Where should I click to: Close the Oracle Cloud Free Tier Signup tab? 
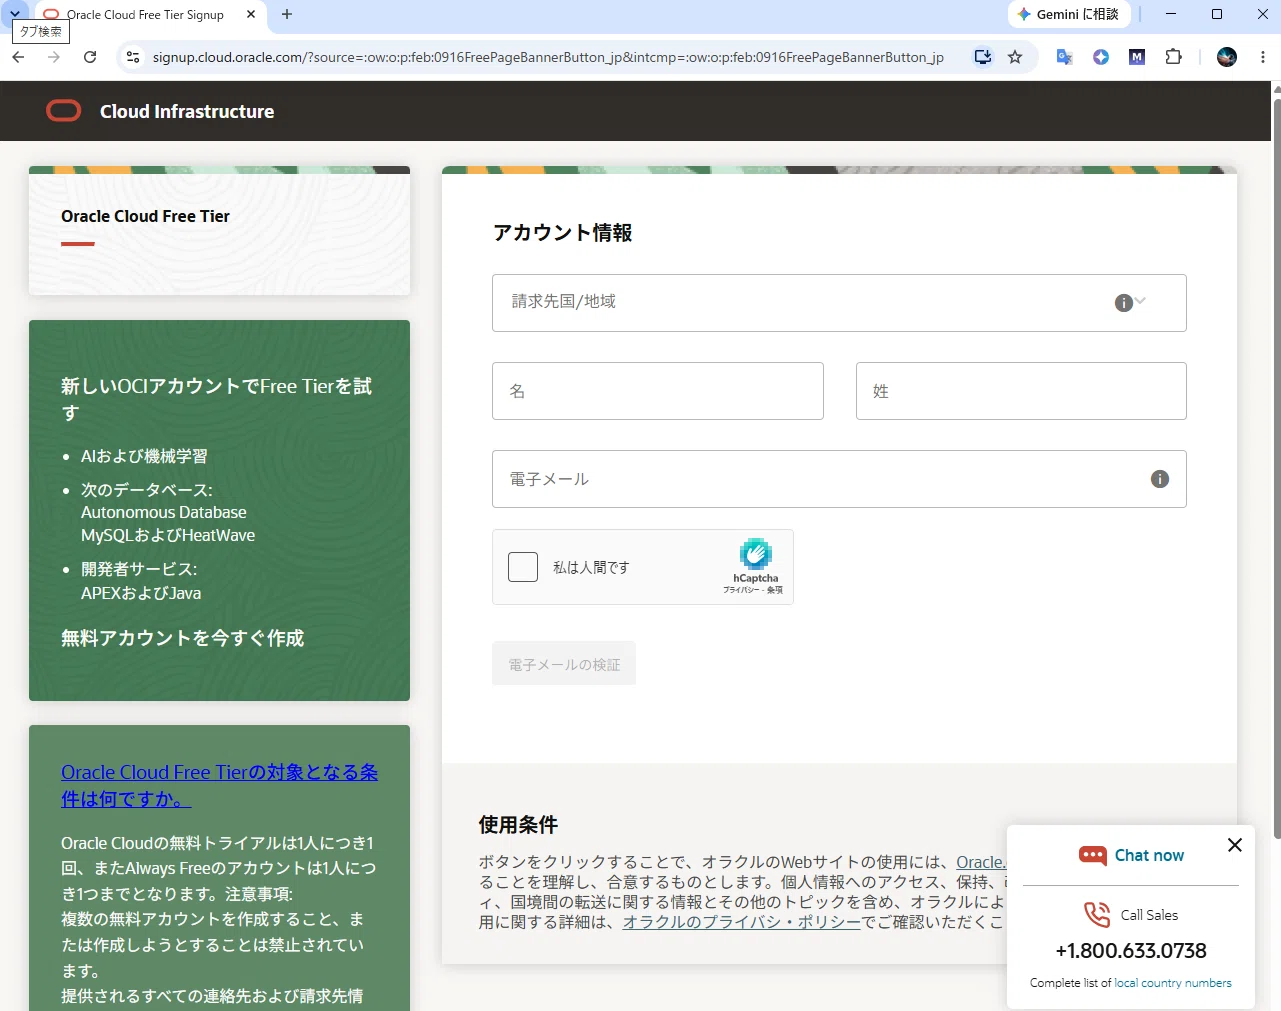pyautogui.click(x=251, y=14)
